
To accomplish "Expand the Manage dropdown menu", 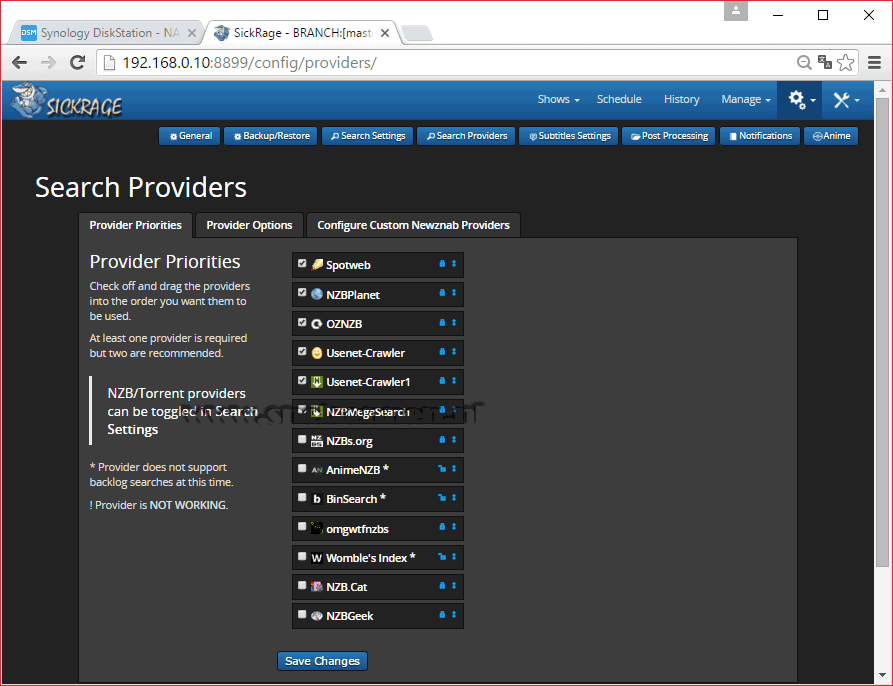I will [x=745, y=99].
